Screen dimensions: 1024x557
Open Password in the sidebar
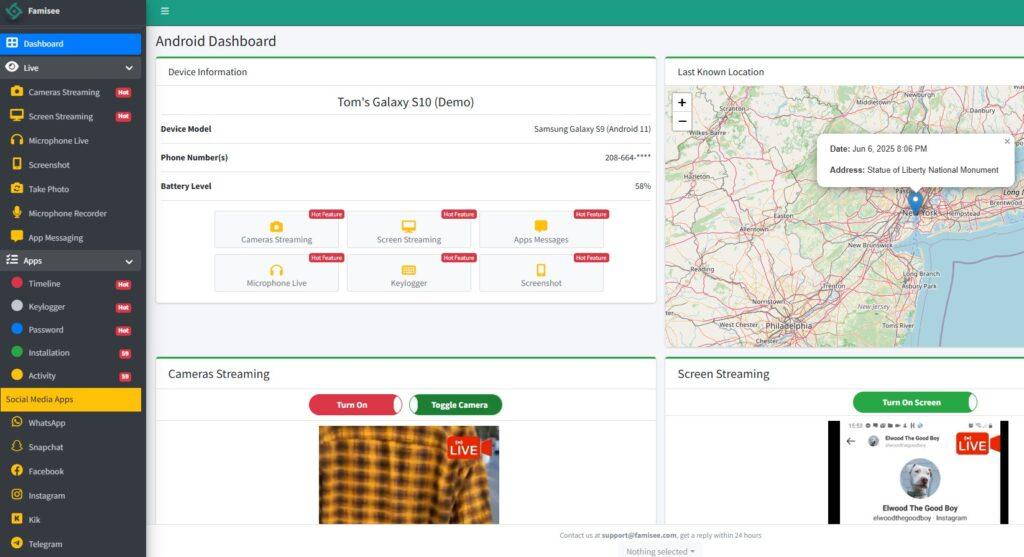tap(71, 330)
